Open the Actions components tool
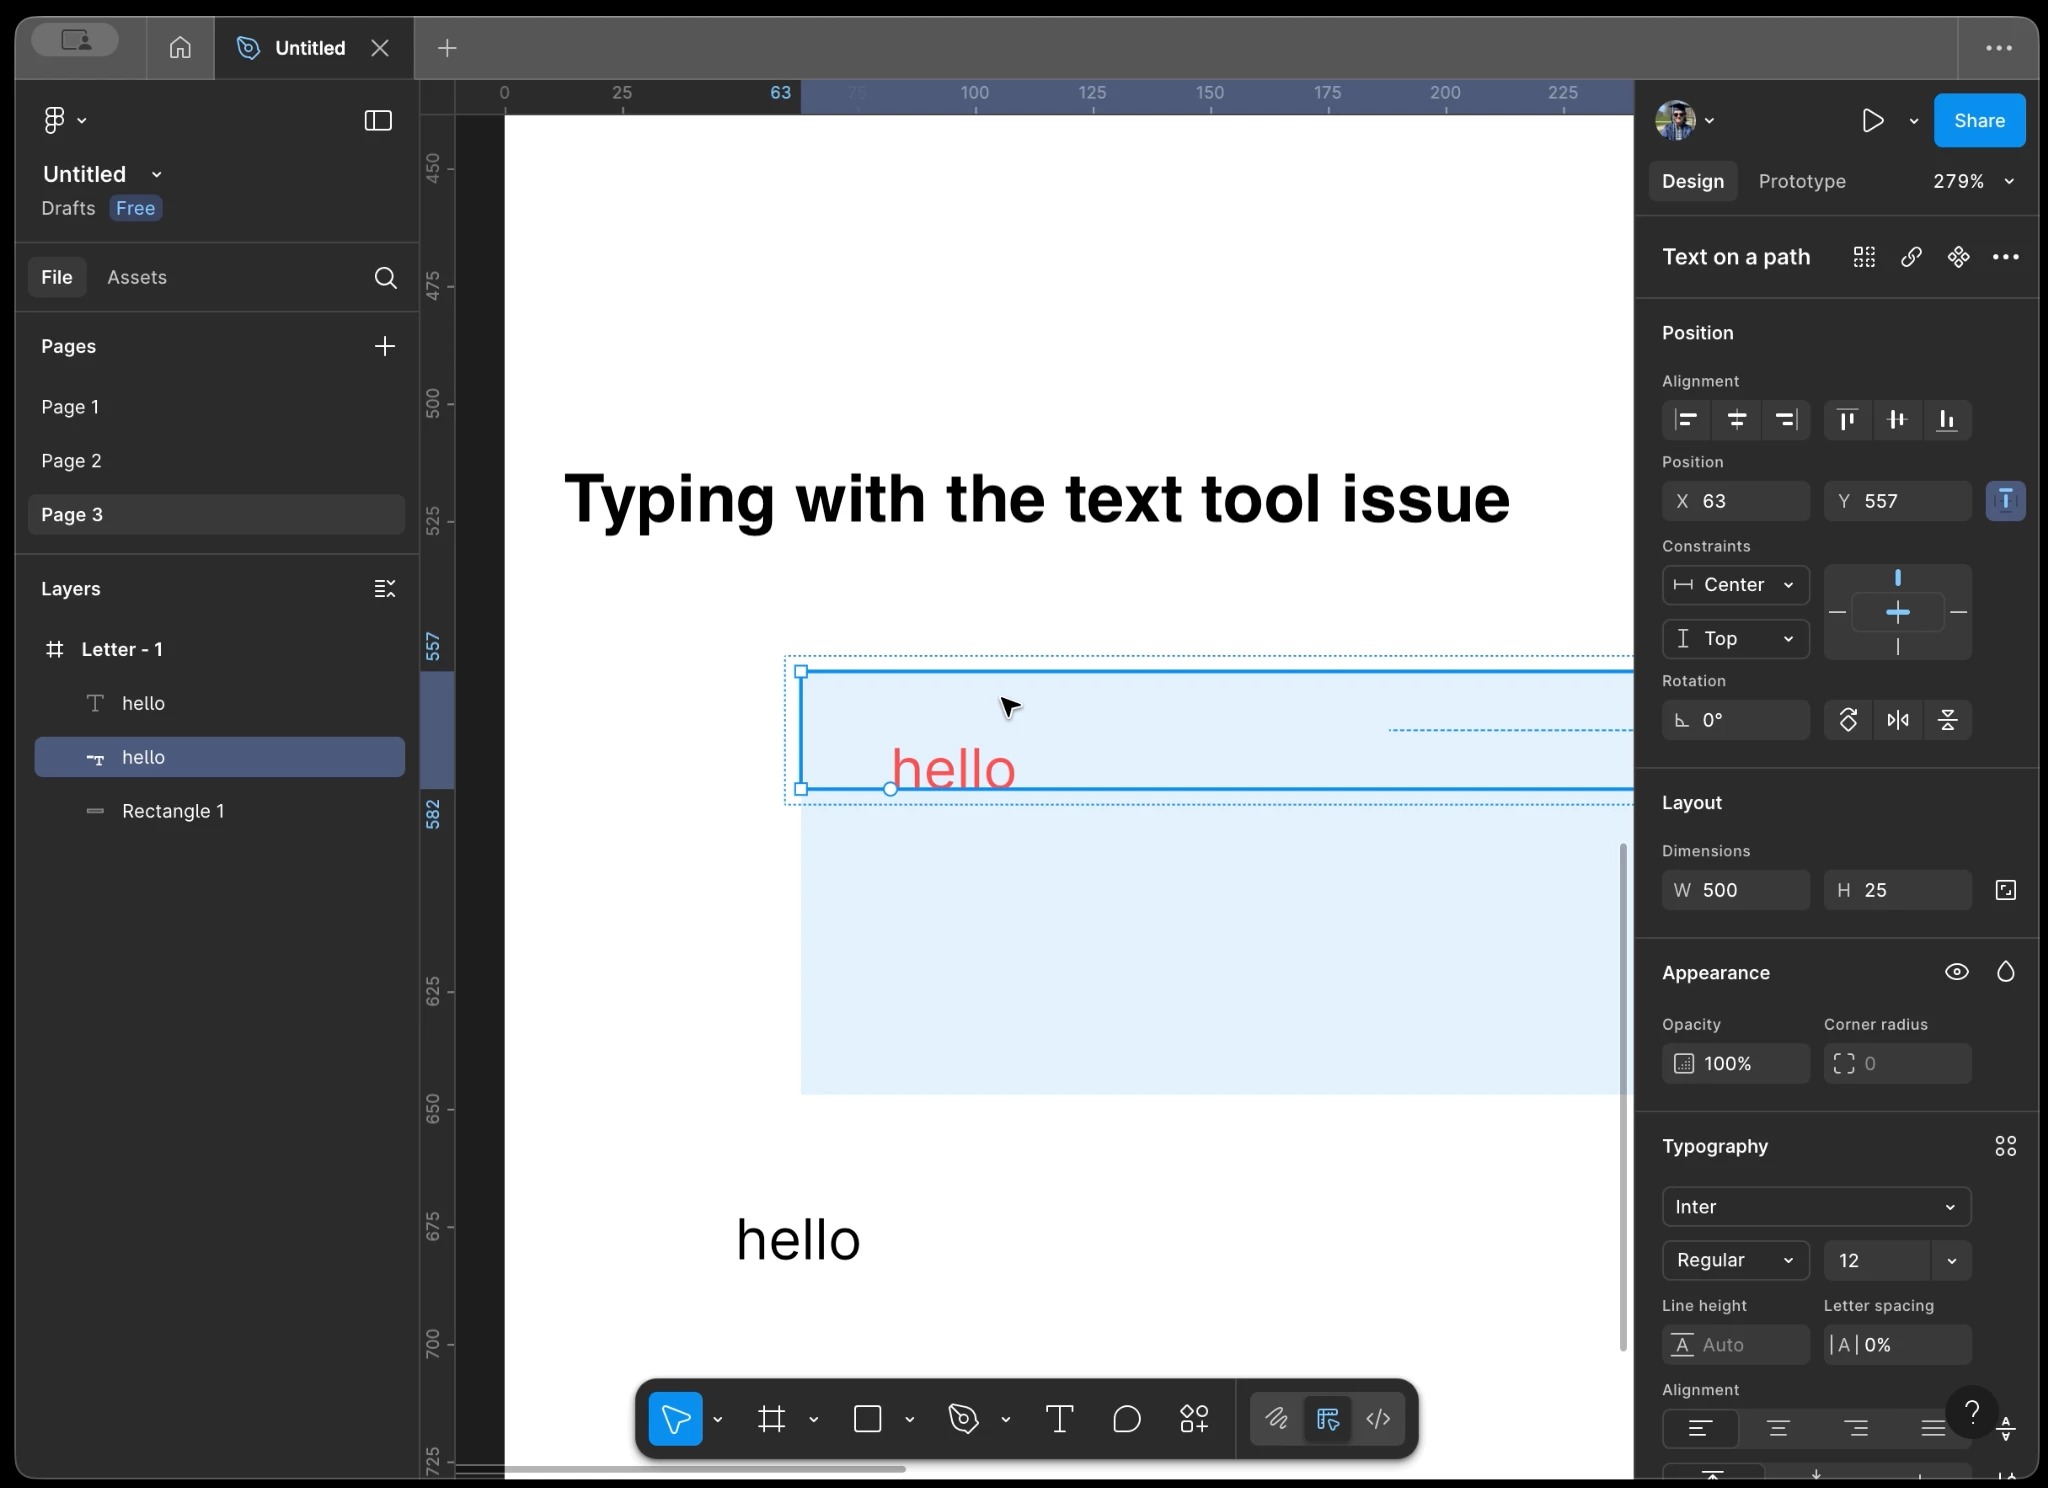This screenshot has height=1488, width=2048. click(x=1194, y=1418)
